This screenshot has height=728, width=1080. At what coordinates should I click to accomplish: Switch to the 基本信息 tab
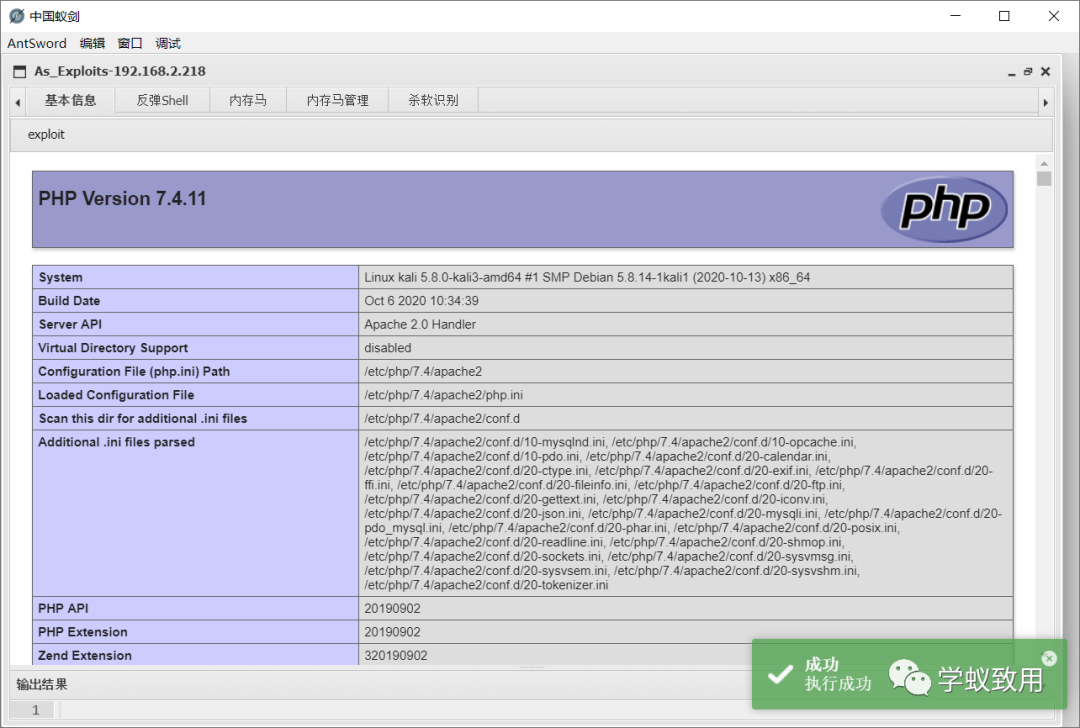70,101
